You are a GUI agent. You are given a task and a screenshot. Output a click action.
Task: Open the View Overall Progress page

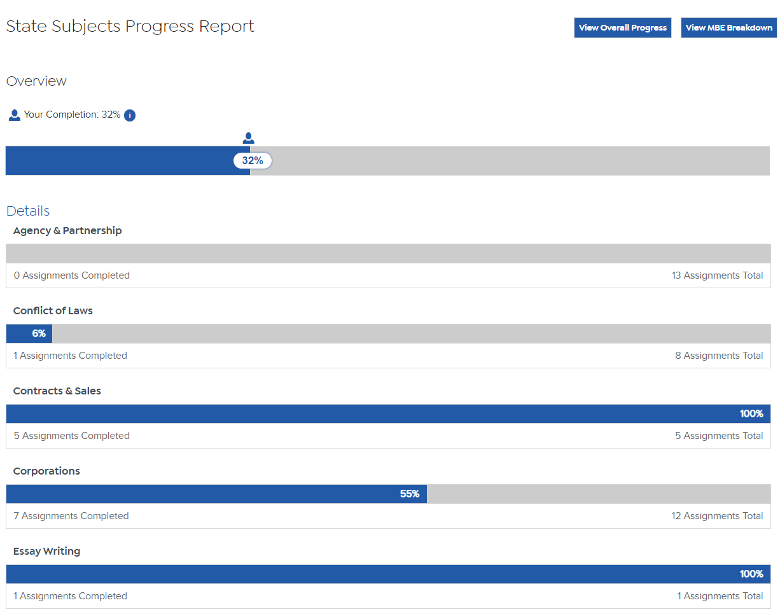(x=622, y=28)
